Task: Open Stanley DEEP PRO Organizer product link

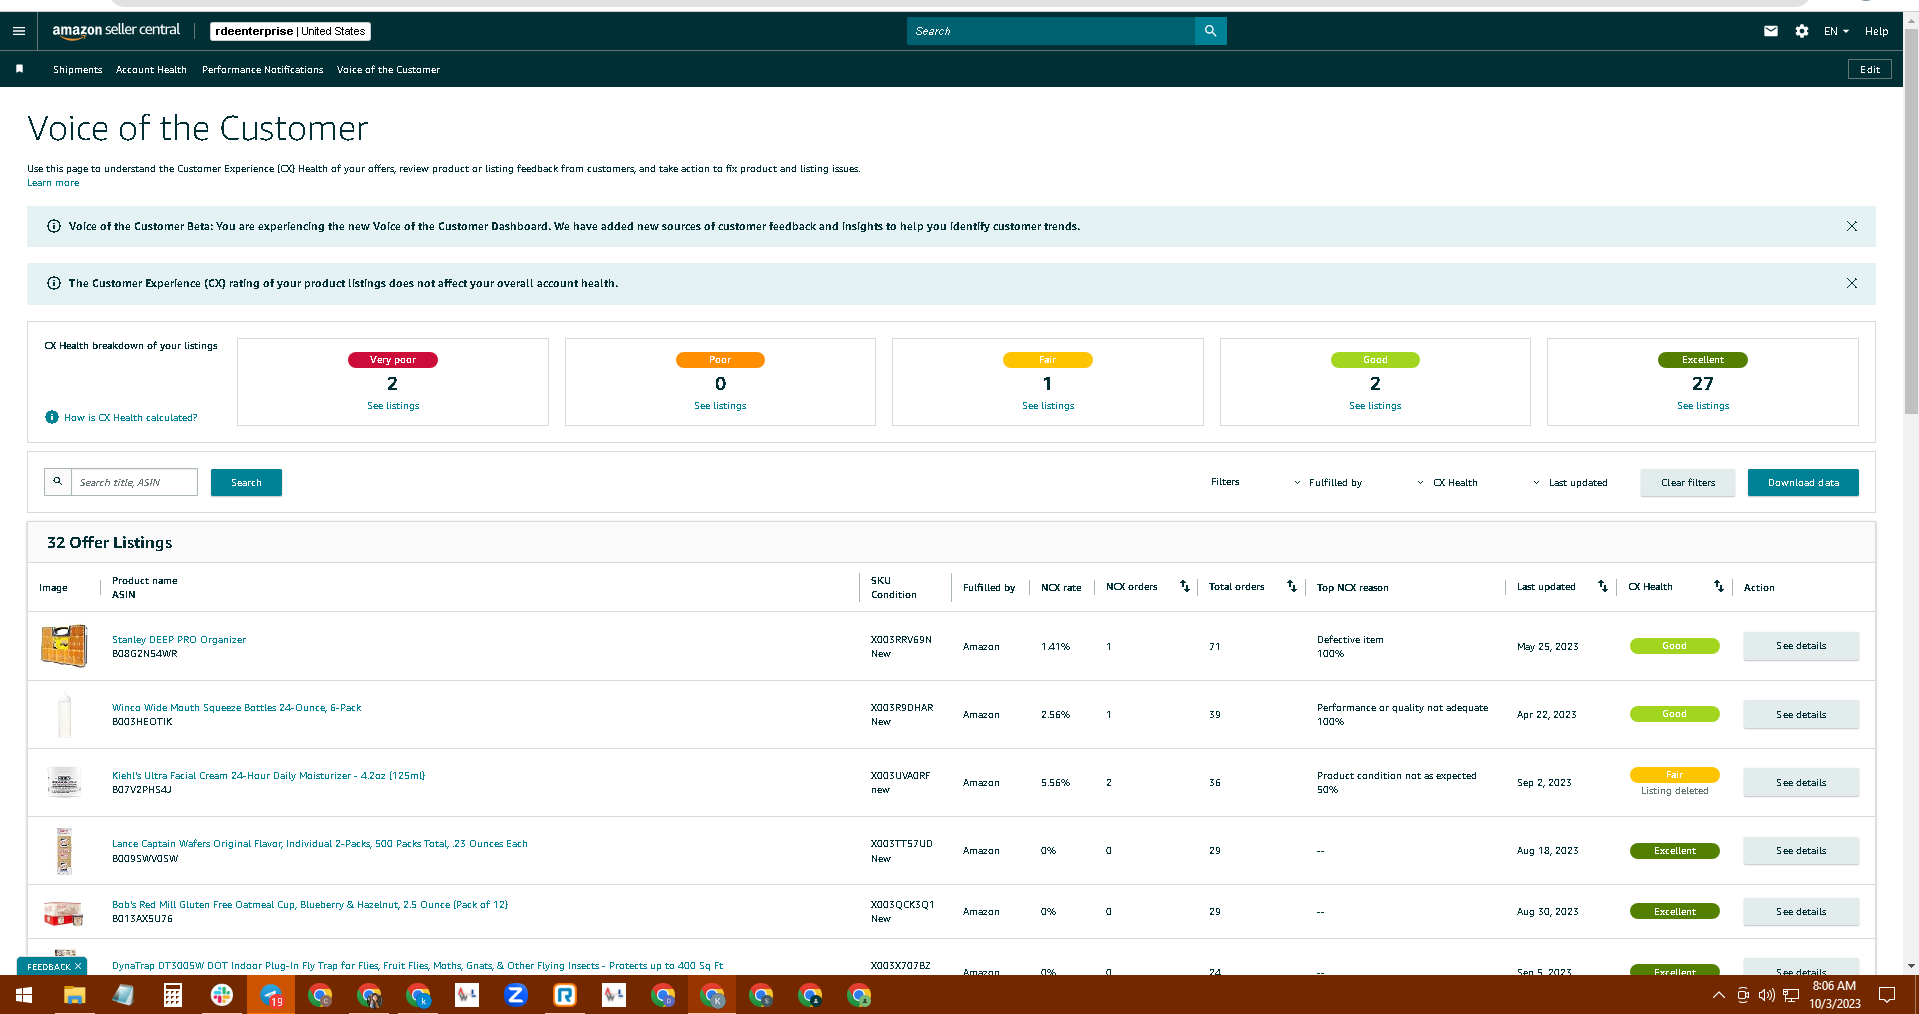Action: tap(179, 639)
